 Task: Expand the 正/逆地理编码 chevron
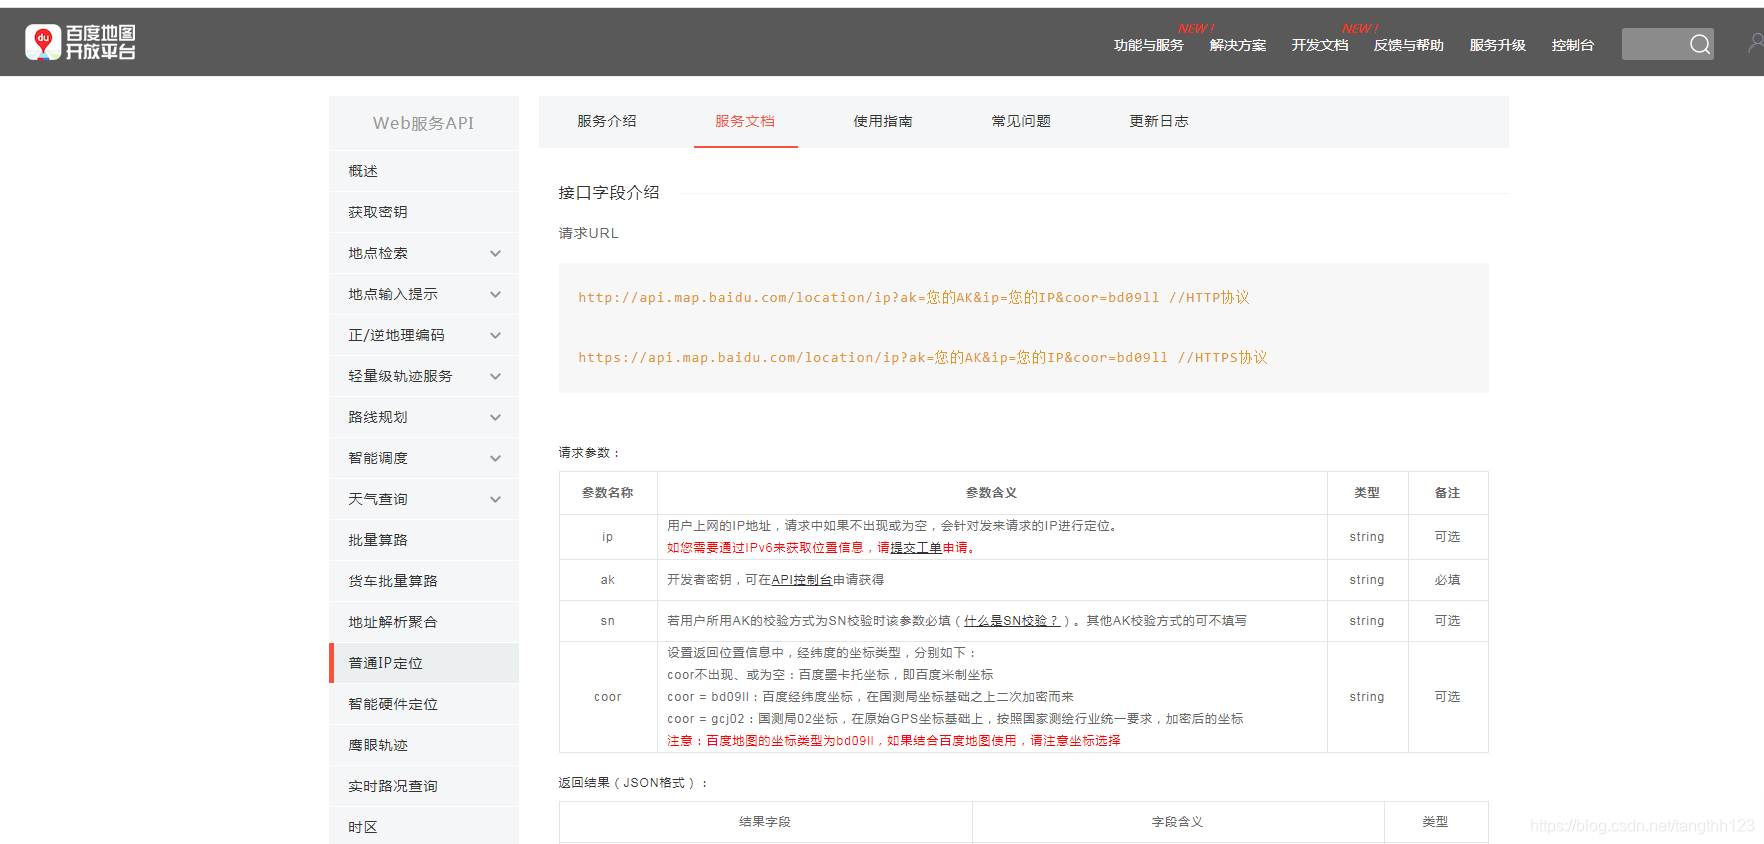click(495, 336)
